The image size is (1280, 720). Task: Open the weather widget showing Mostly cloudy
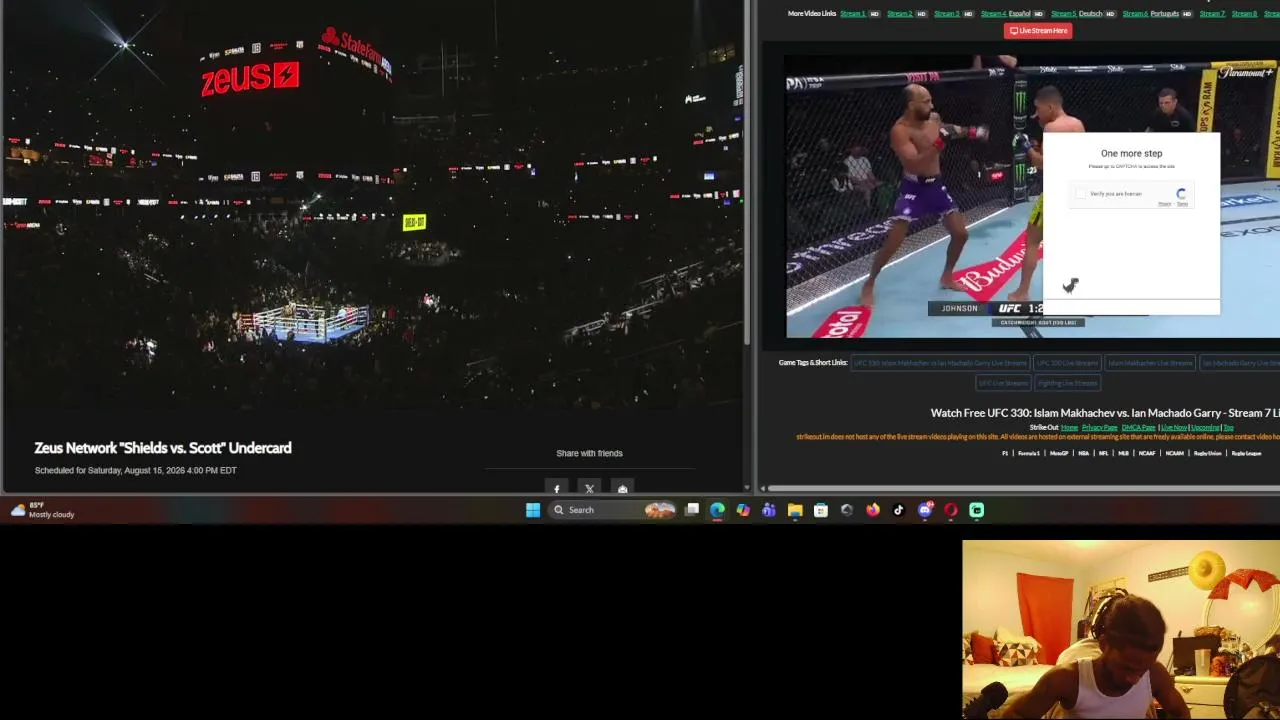(x=42, y=510)
